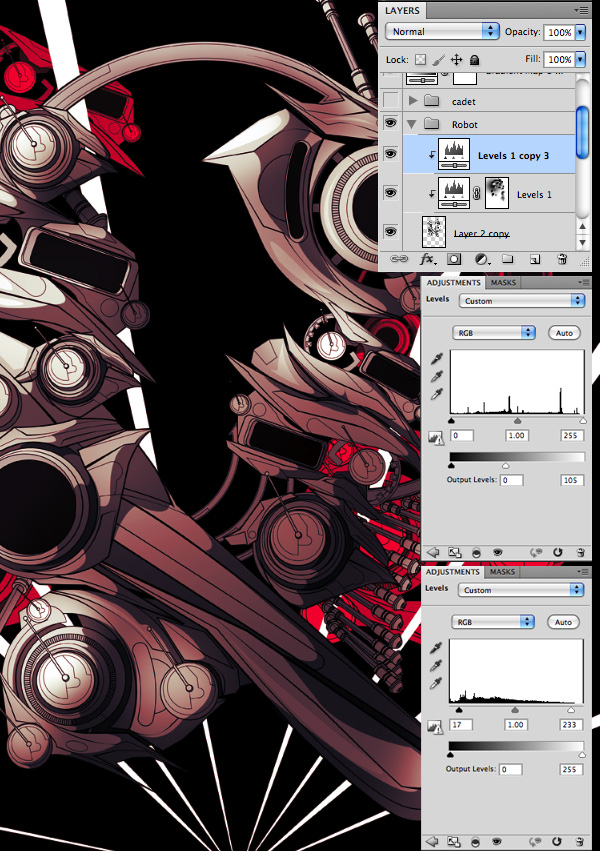The height and width of the screenshot is (851, 600).
Task: Add a layer mask via the mask icon
Action: (x=454, y=259)
